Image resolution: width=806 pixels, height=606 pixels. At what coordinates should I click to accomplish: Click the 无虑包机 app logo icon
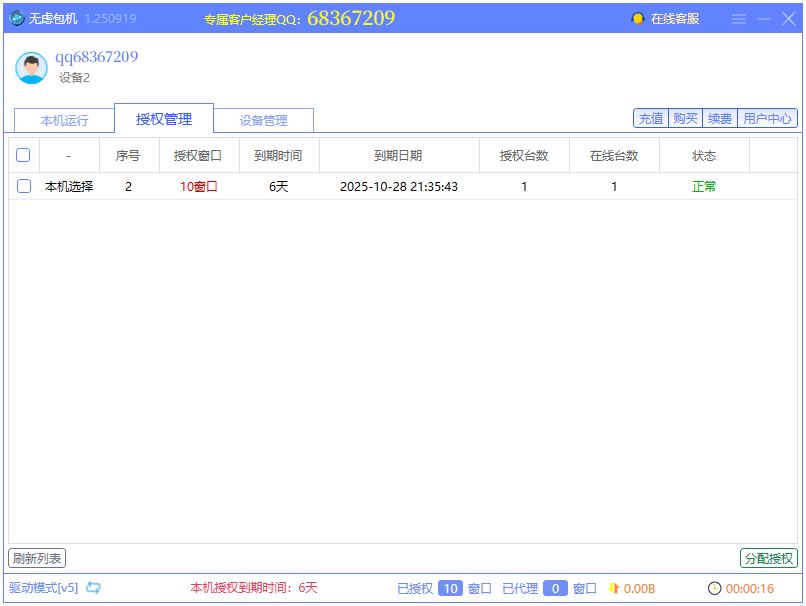[x=16, y=17]
